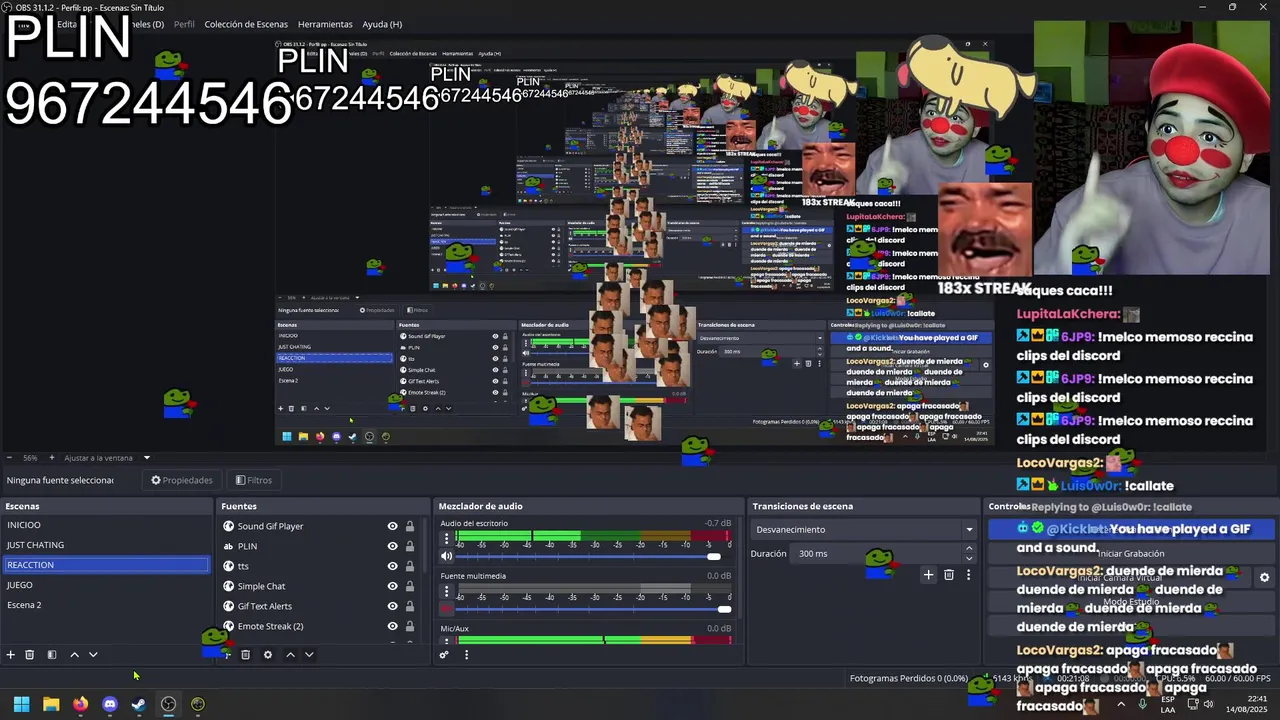Viewport: 1280px width, 720px height.
Task: Open the Colección de Escenas menu
Action: [246, 24]
